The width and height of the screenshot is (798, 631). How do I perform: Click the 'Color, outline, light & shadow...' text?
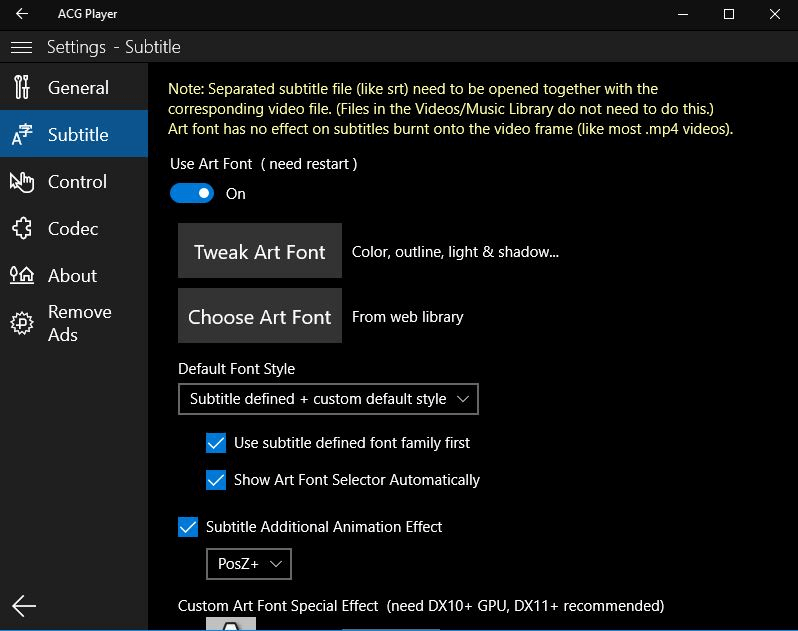455,252
